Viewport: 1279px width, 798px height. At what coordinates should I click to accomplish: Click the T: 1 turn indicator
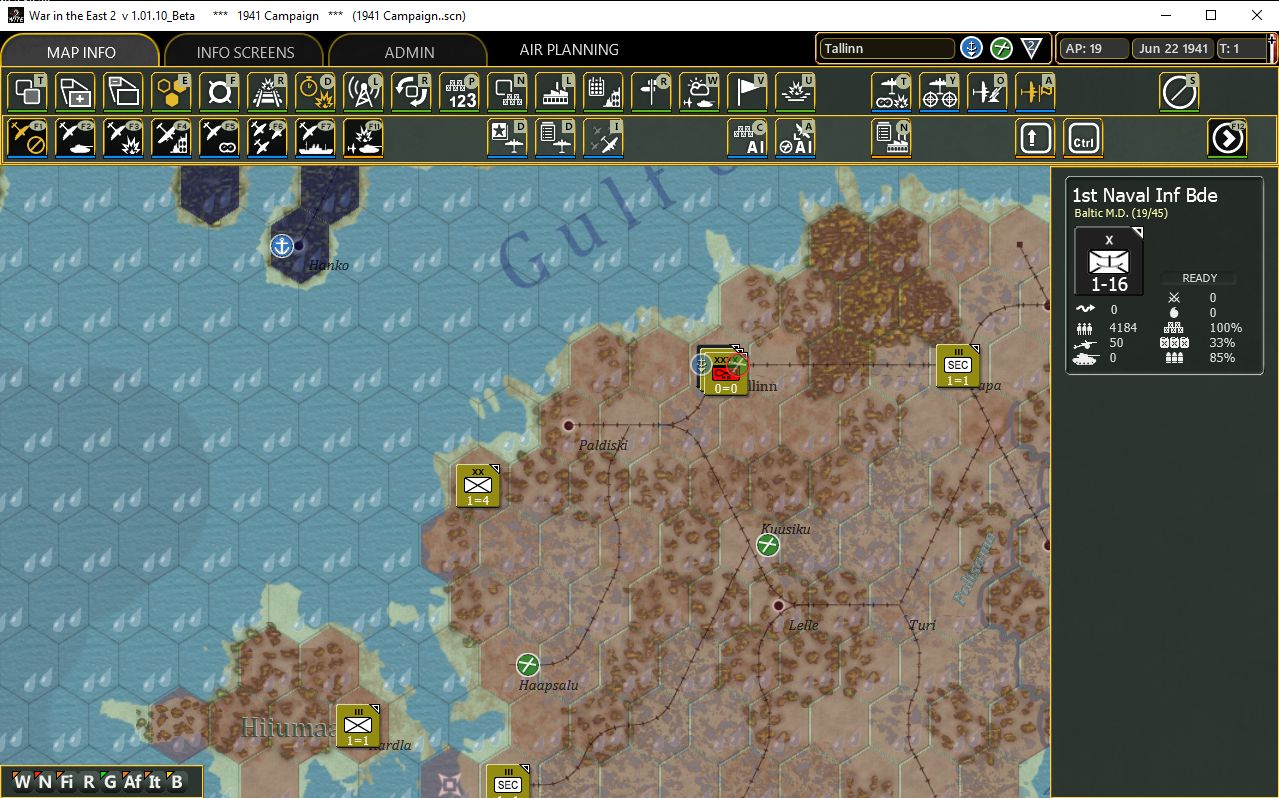(1244, 48)
